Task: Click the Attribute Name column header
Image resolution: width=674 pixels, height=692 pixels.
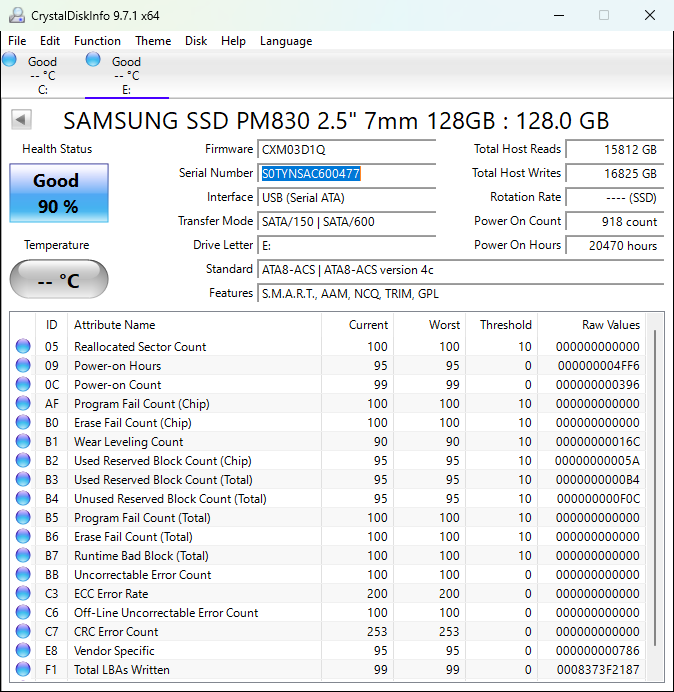Action: (x=194, y=325)
